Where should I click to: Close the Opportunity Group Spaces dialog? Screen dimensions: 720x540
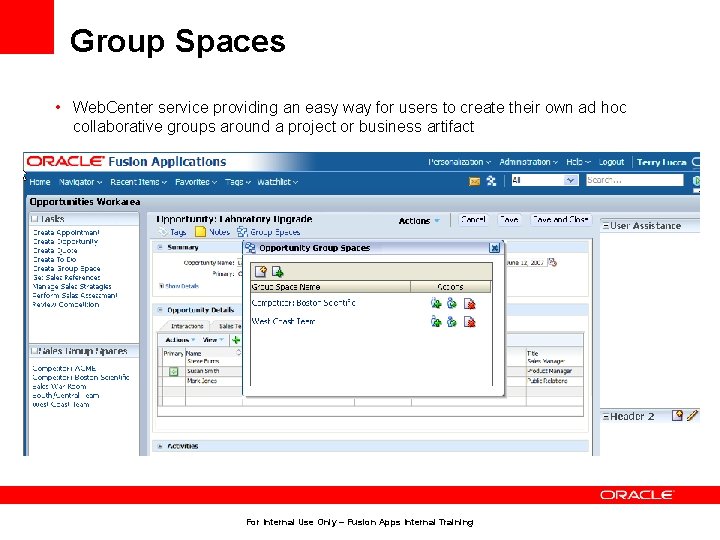click(495, 248)
